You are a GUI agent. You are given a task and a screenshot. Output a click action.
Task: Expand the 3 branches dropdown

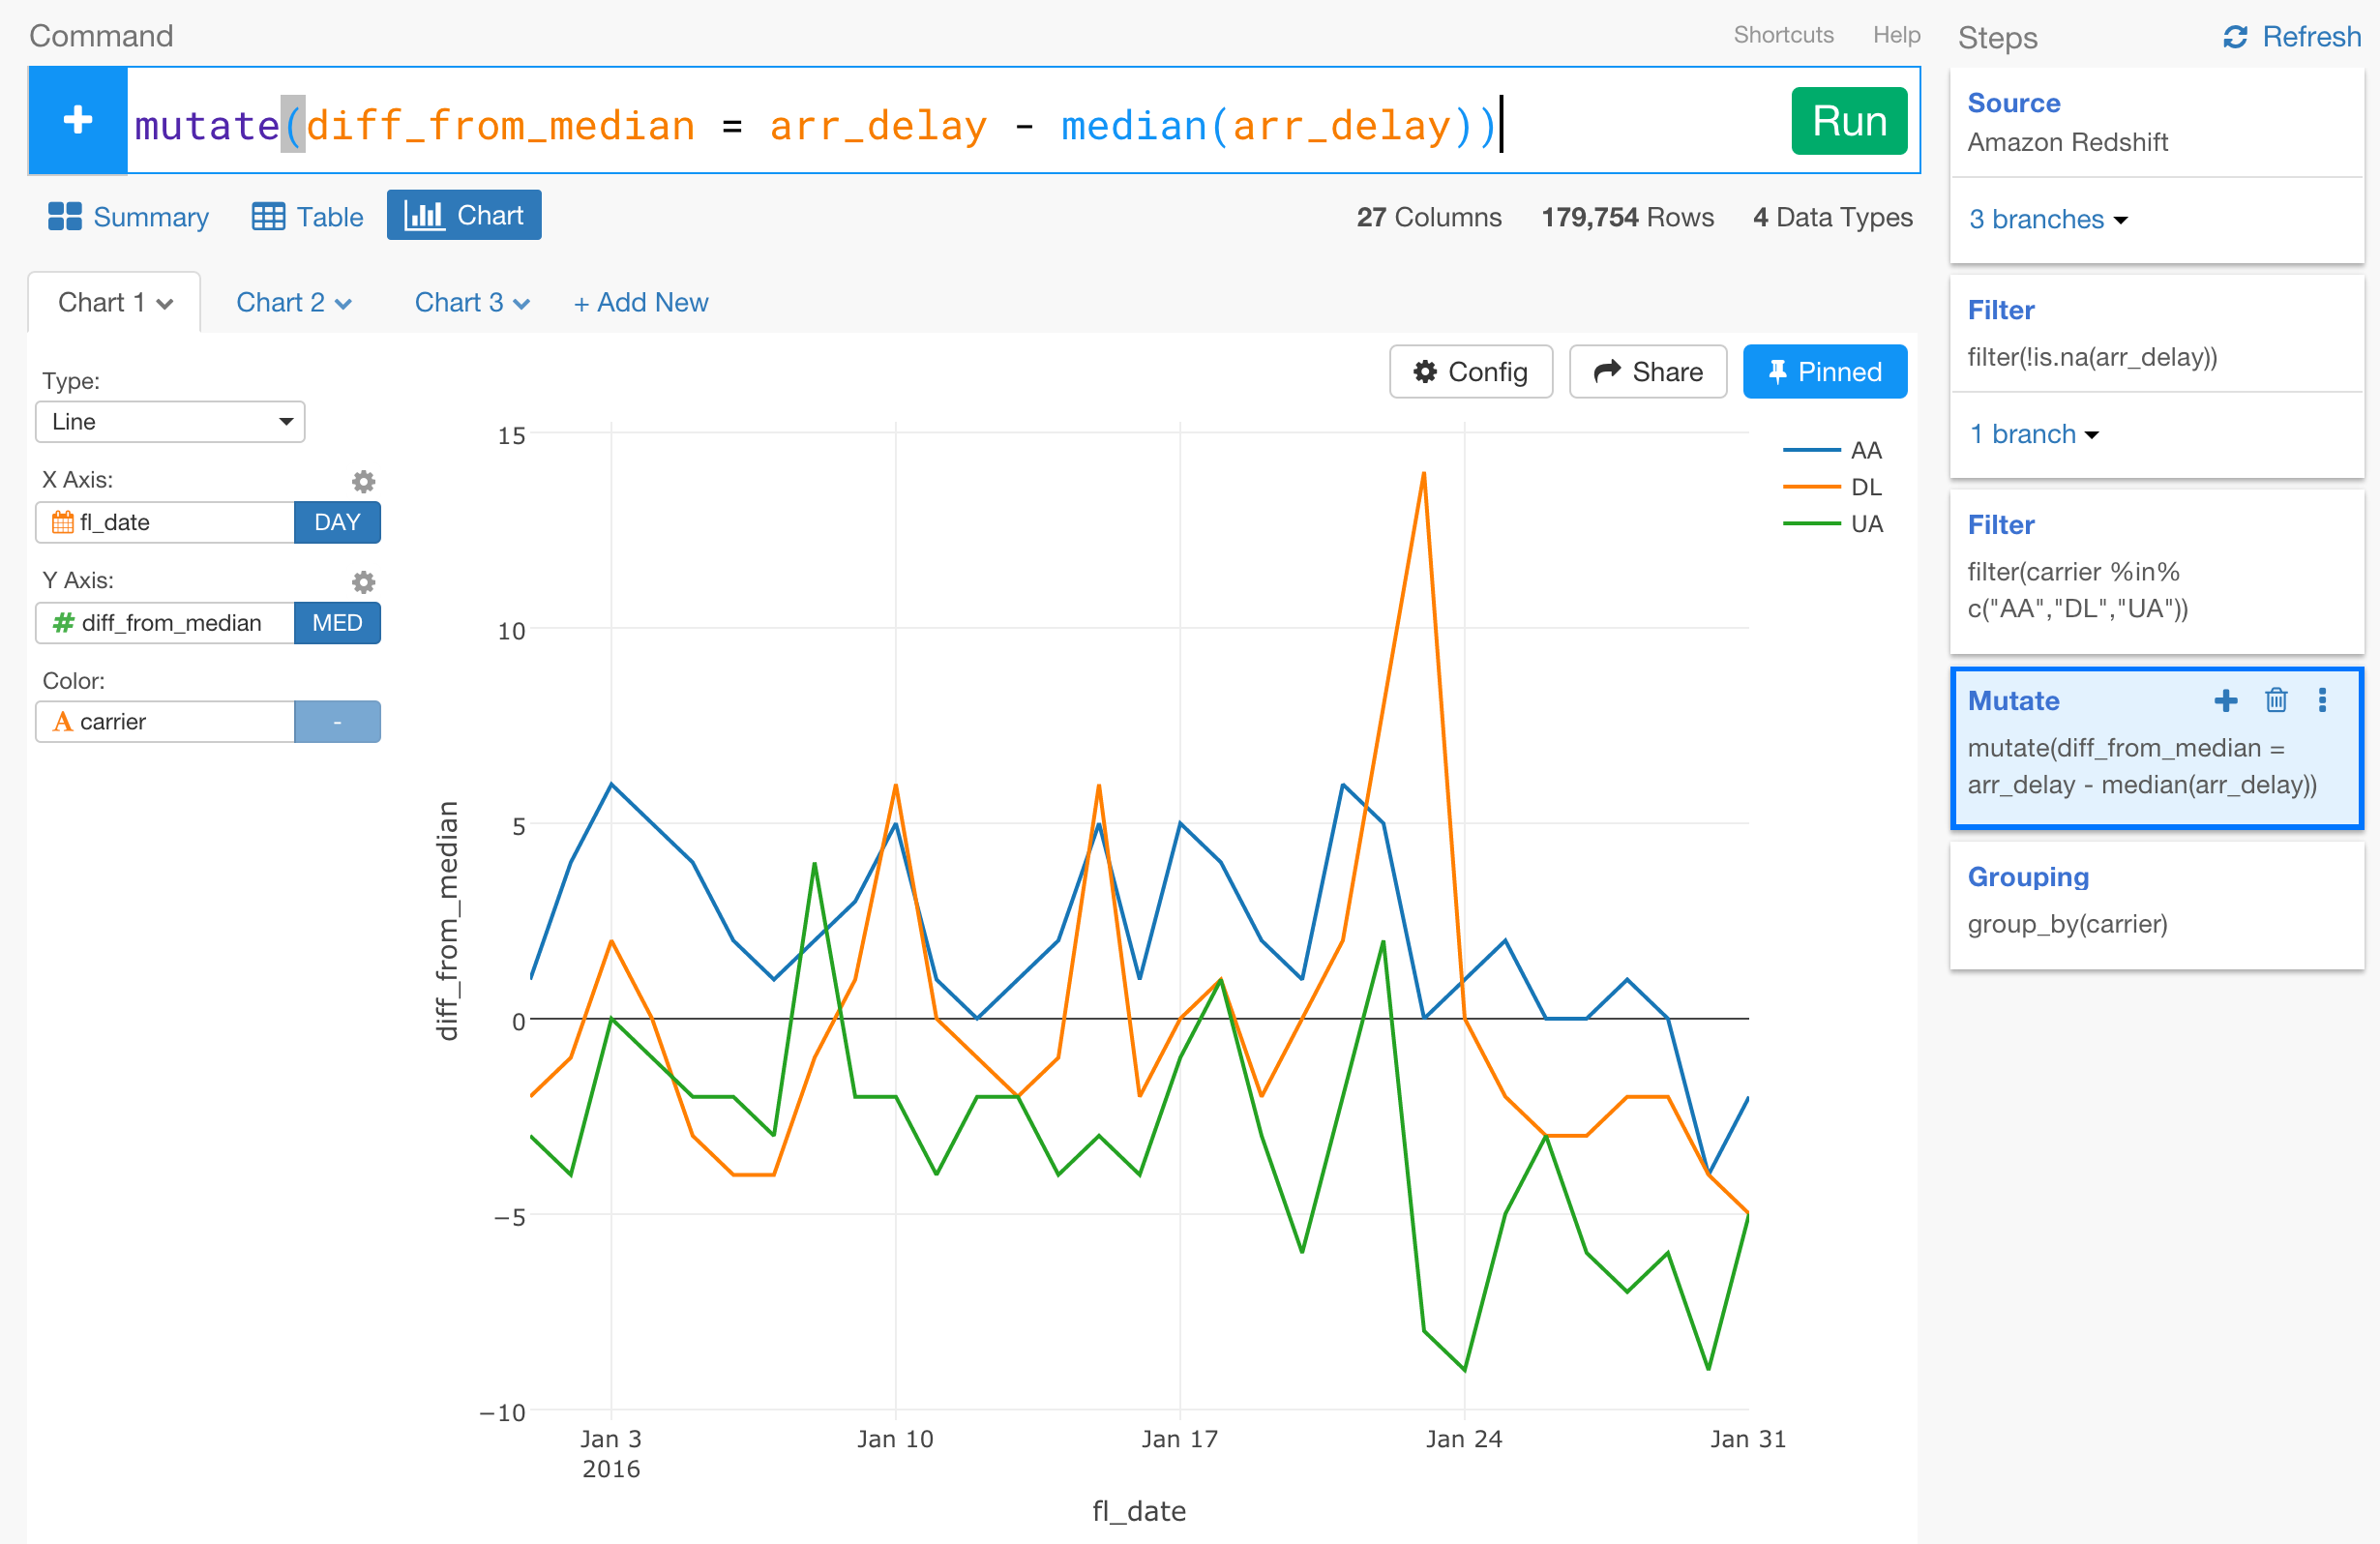click(2047, 220)
